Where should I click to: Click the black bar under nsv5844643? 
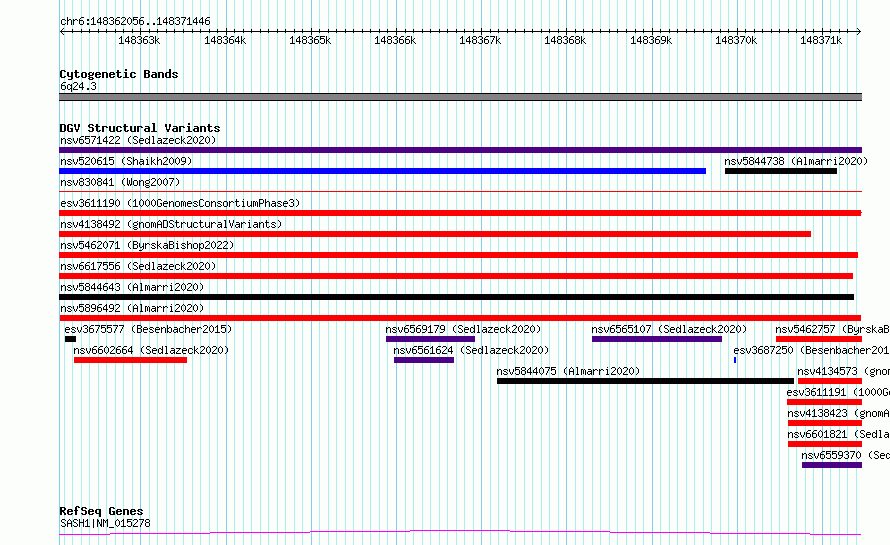pos(457,297)
